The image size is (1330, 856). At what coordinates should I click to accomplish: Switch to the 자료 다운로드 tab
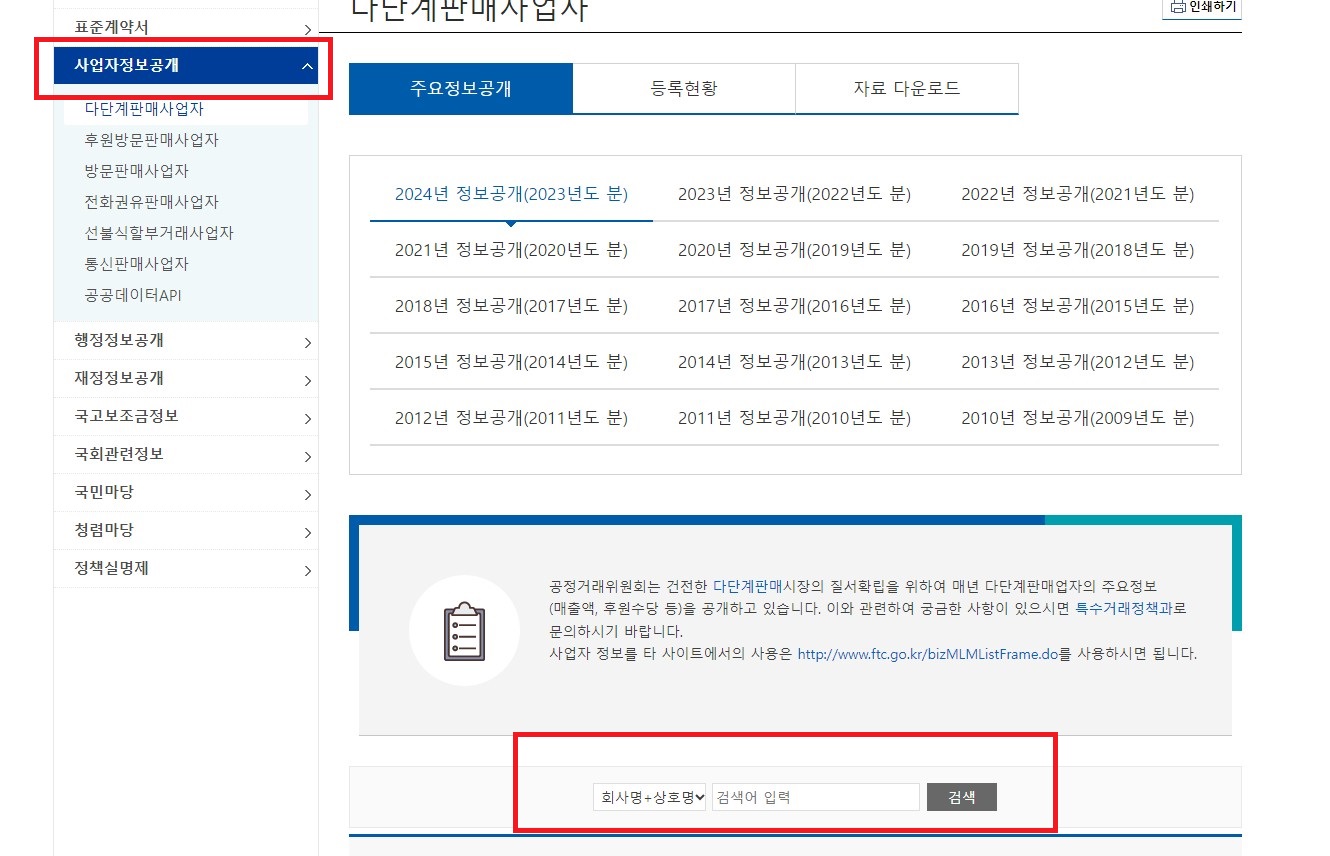click(907, 88)
